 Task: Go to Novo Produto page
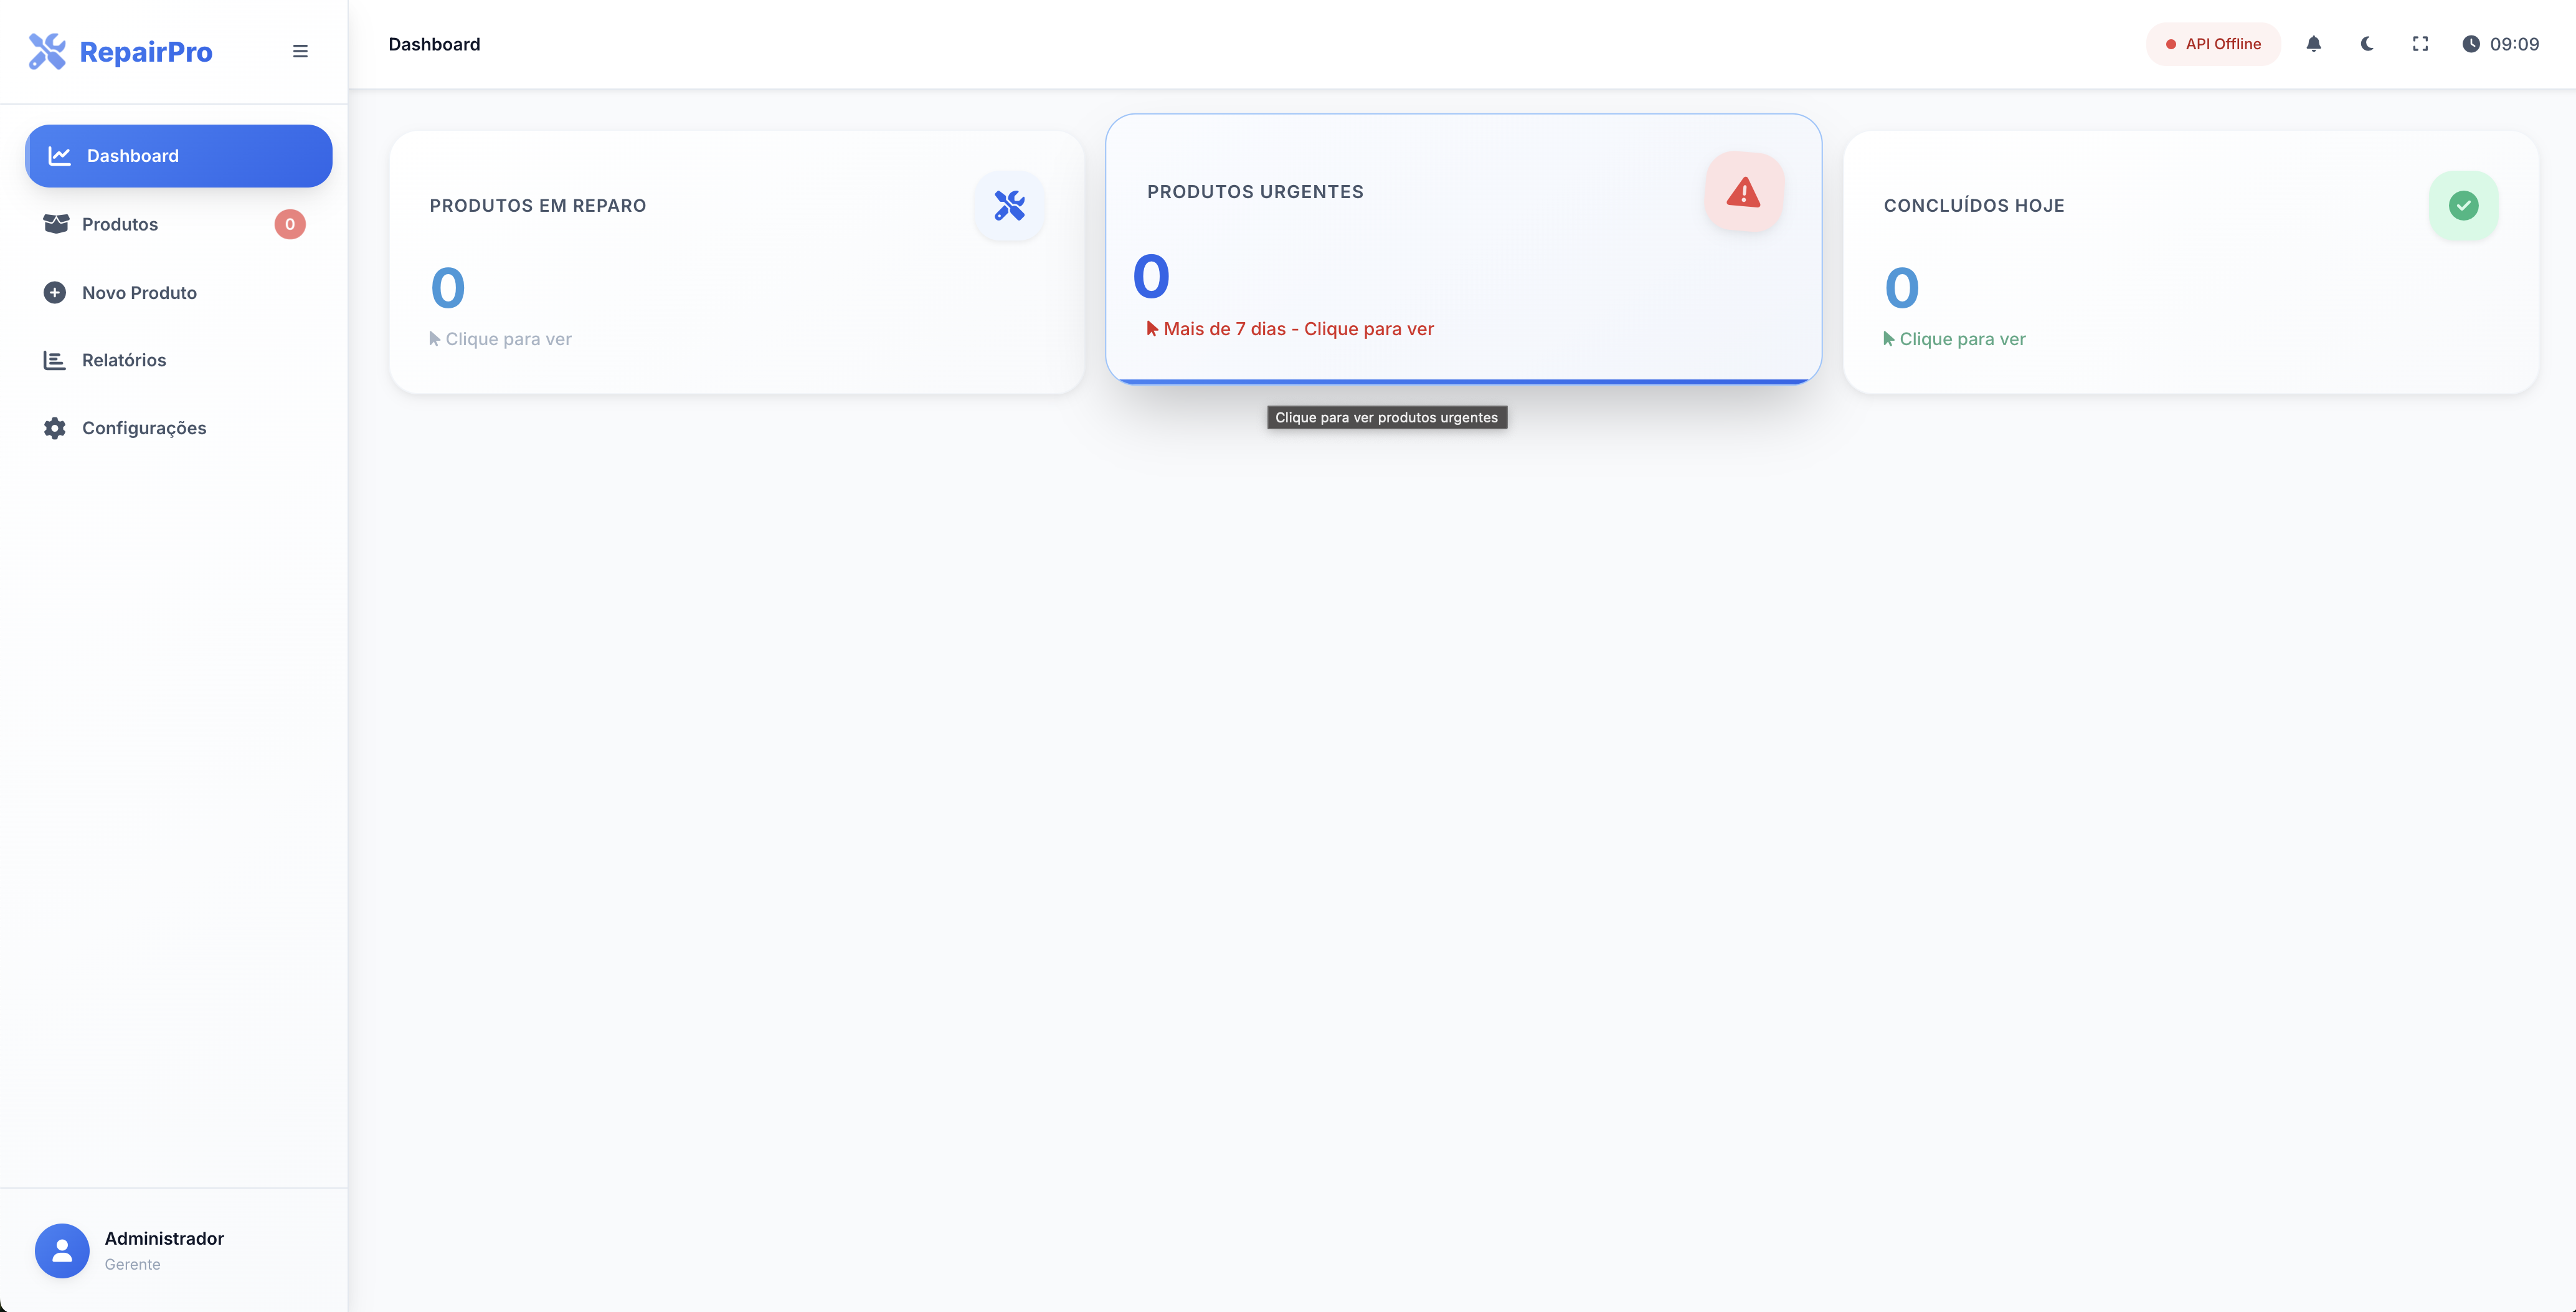[x=139, y=293]
